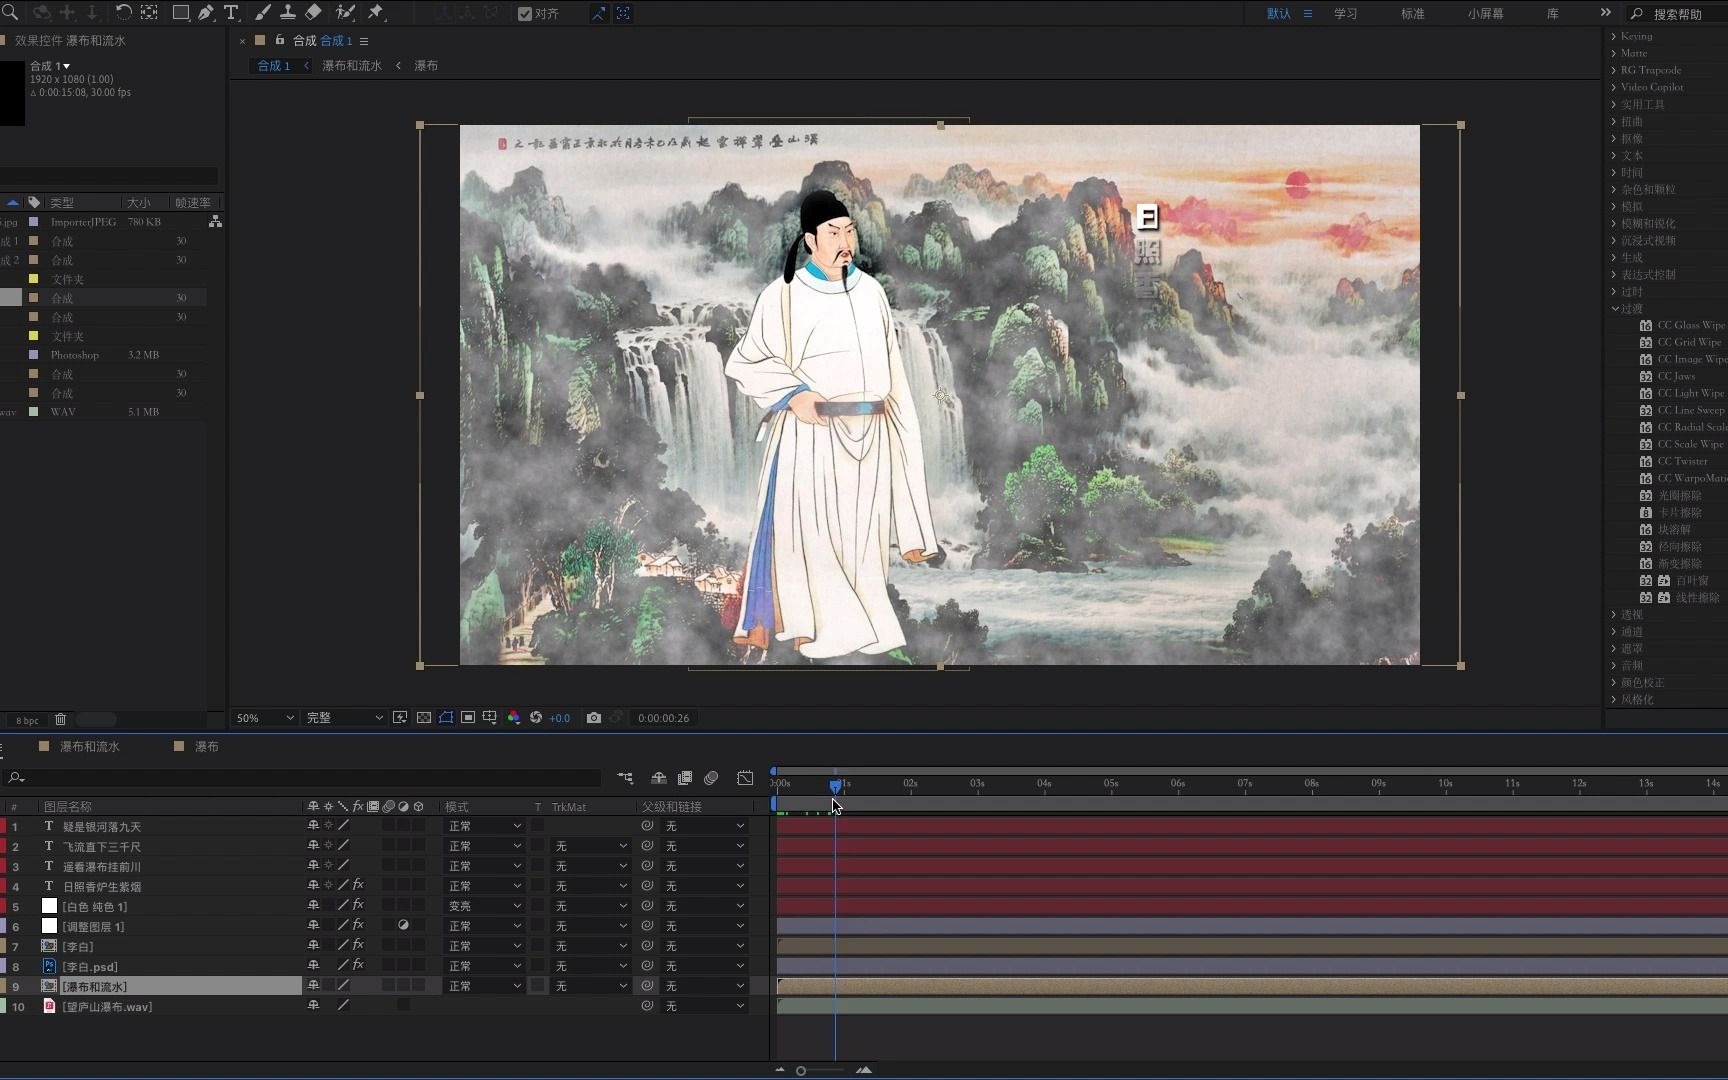Switch to the 学习 workspace
Image resolution: width=1728 pixels, height=1080 pixels.
click(x=1345, y=14)
